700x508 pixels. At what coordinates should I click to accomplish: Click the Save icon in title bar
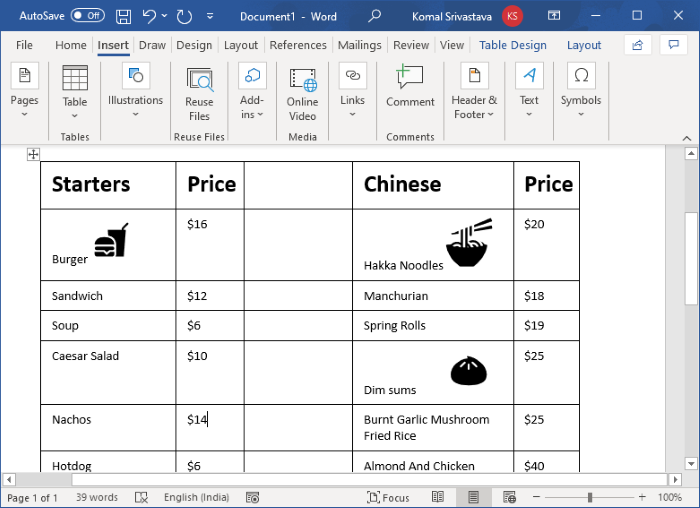[x=123, y=17]
